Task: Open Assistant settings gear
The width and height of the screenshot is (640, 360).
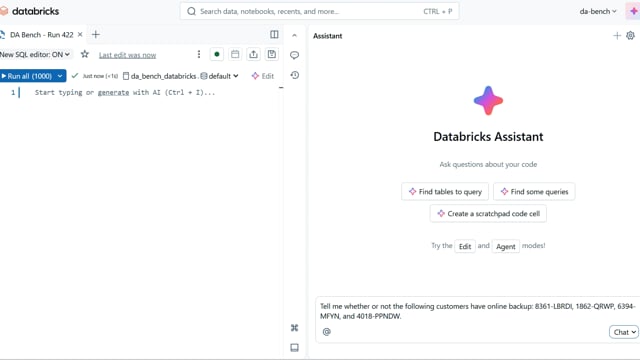Action: [x=630, y=36]
